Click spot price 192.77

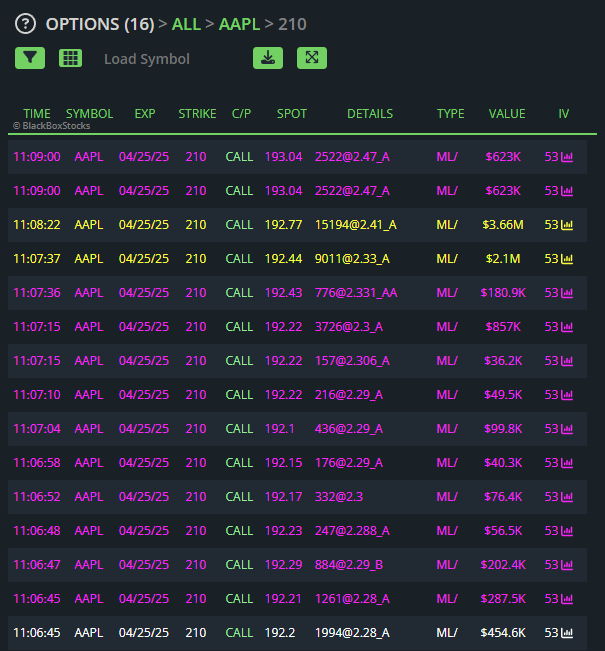pos(284,225)
